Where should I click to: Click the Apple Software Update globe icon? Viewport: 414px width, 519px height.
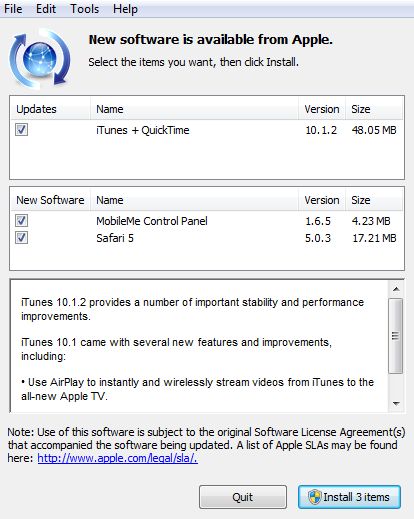point(40,59)
